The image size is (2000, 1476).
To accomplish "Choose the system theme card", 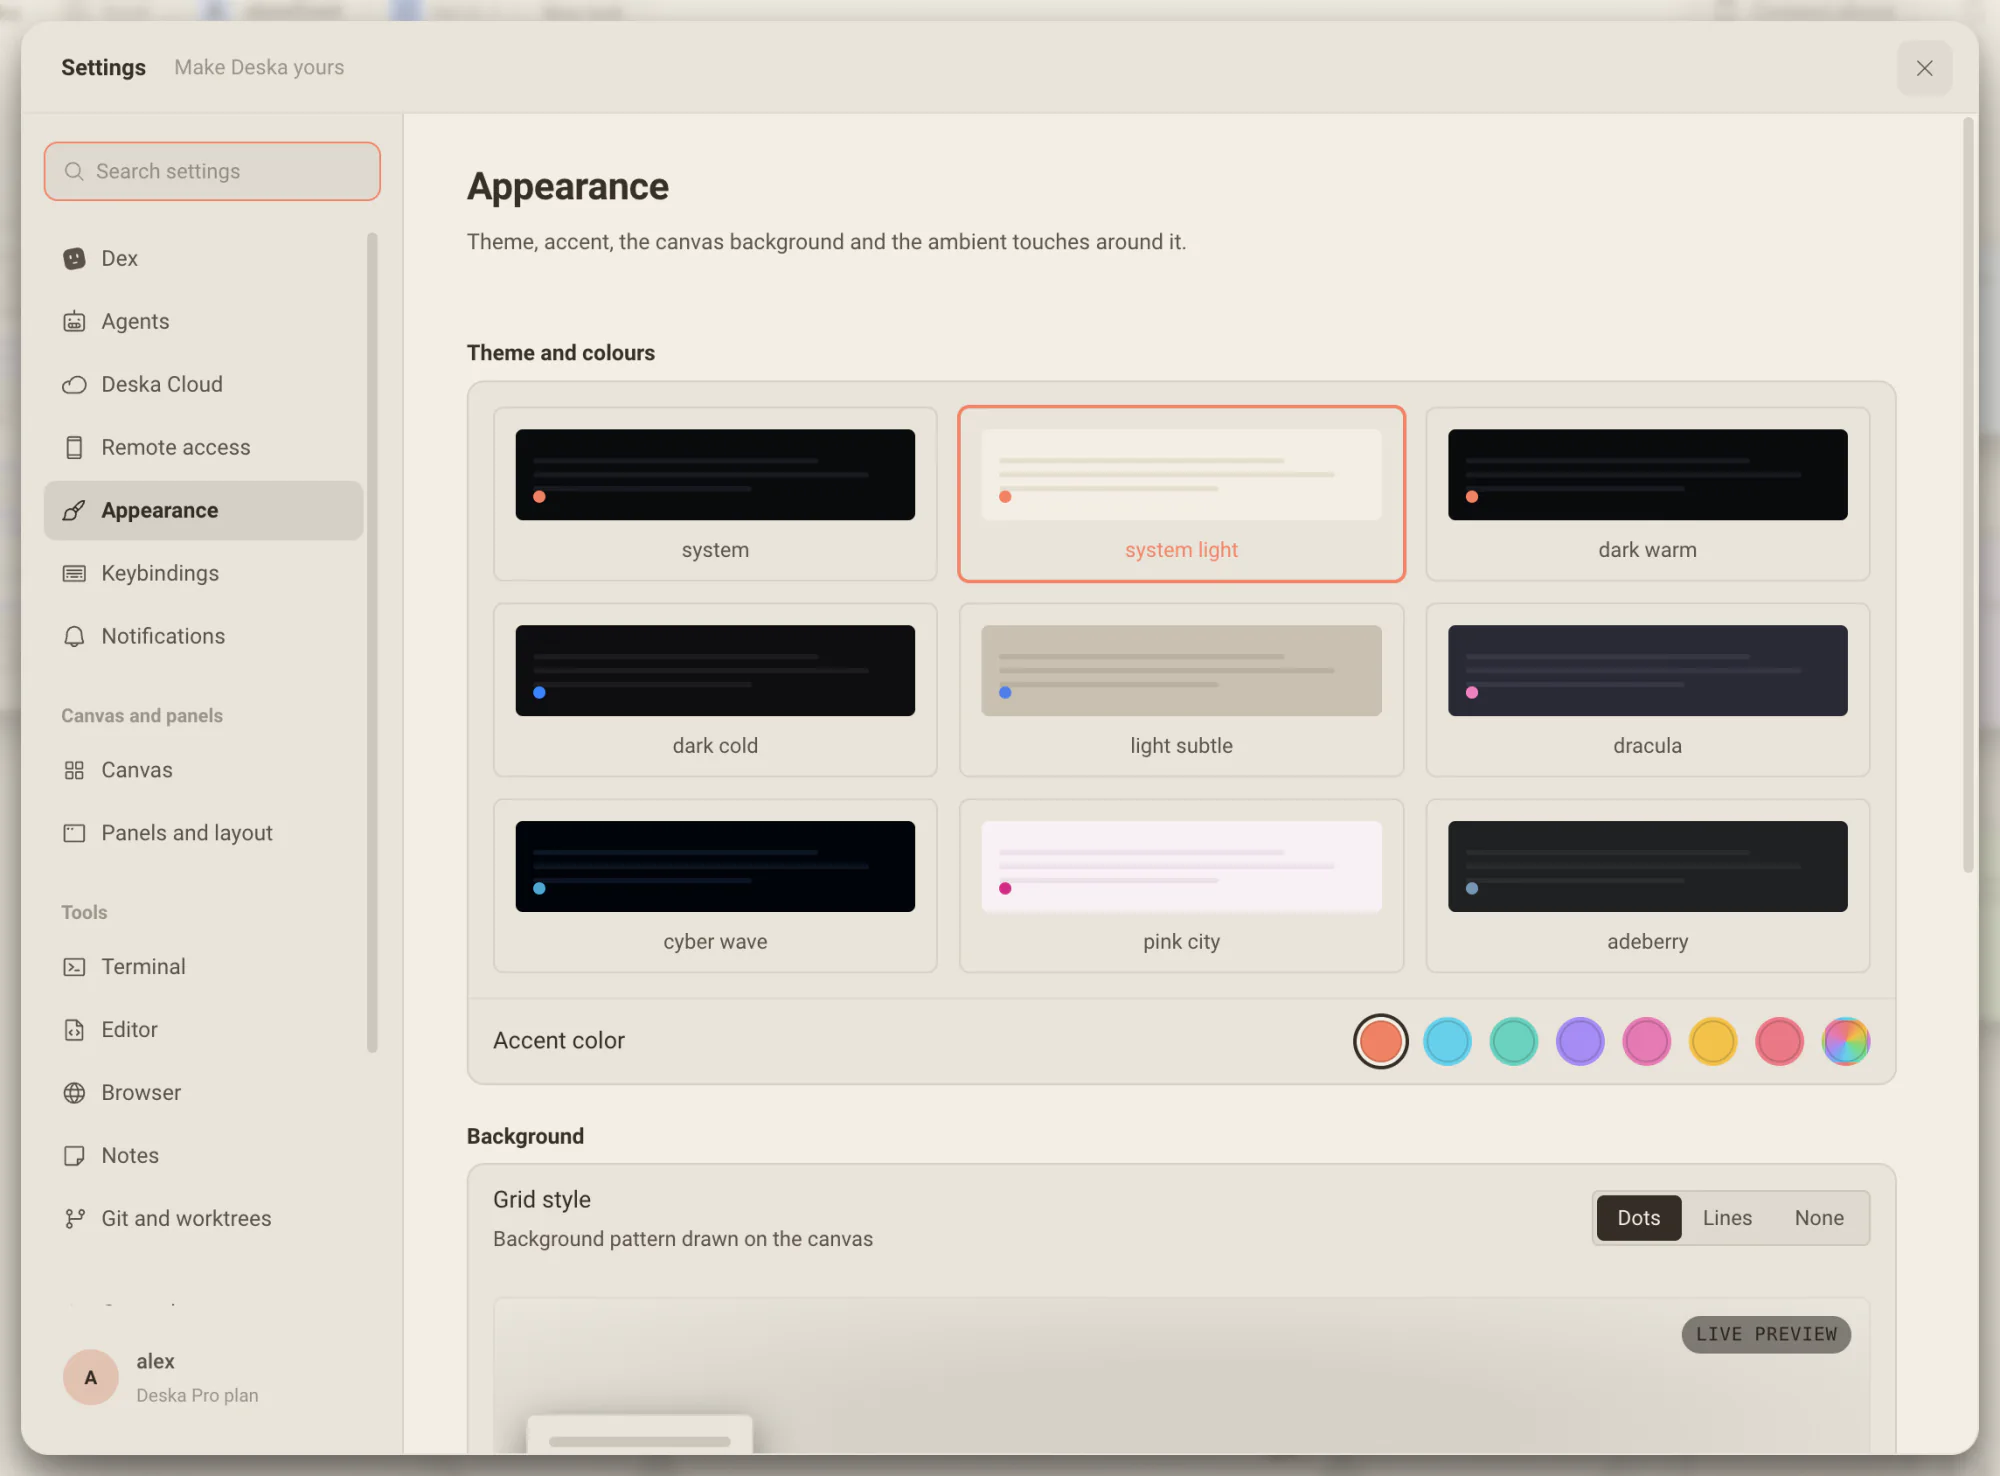I will tap(715, 494).
